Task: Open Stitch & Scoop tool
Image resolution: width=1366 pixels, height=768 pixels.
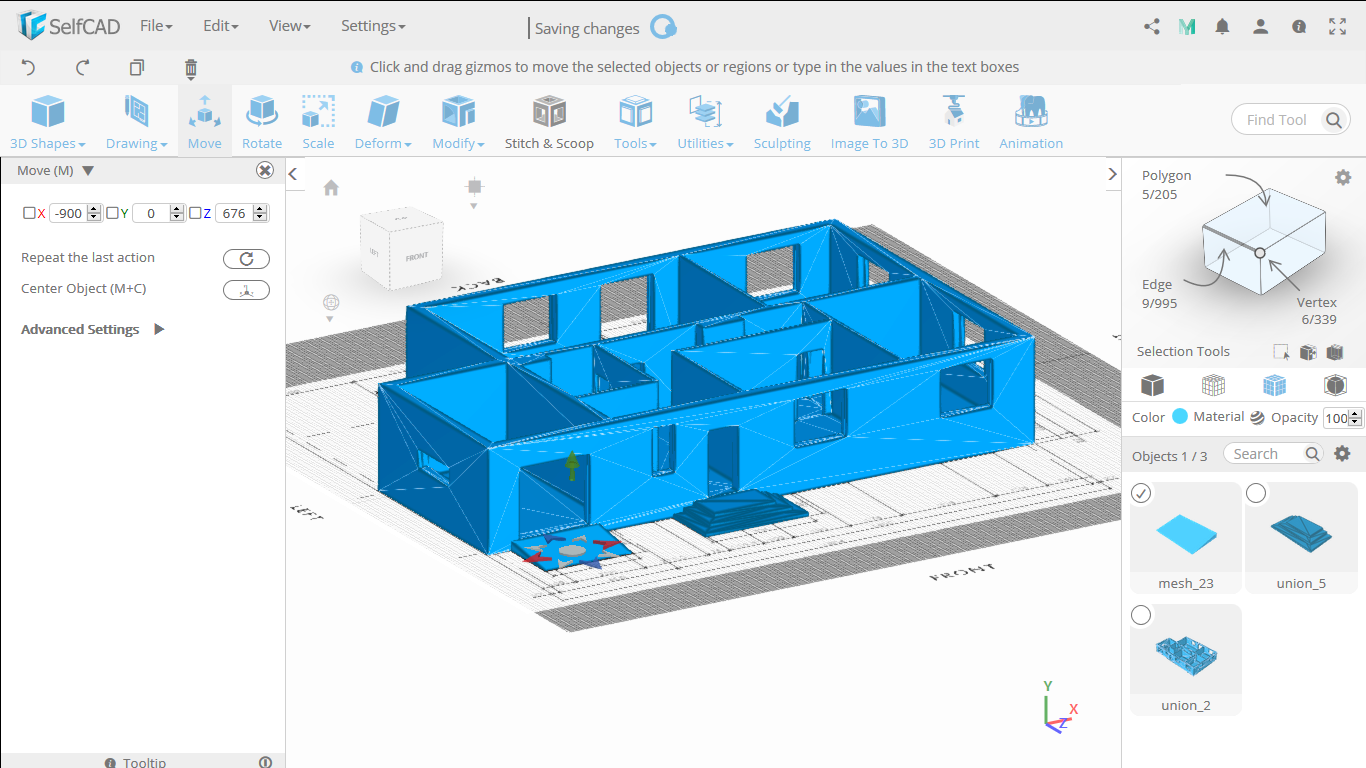Action: (549, 122)
